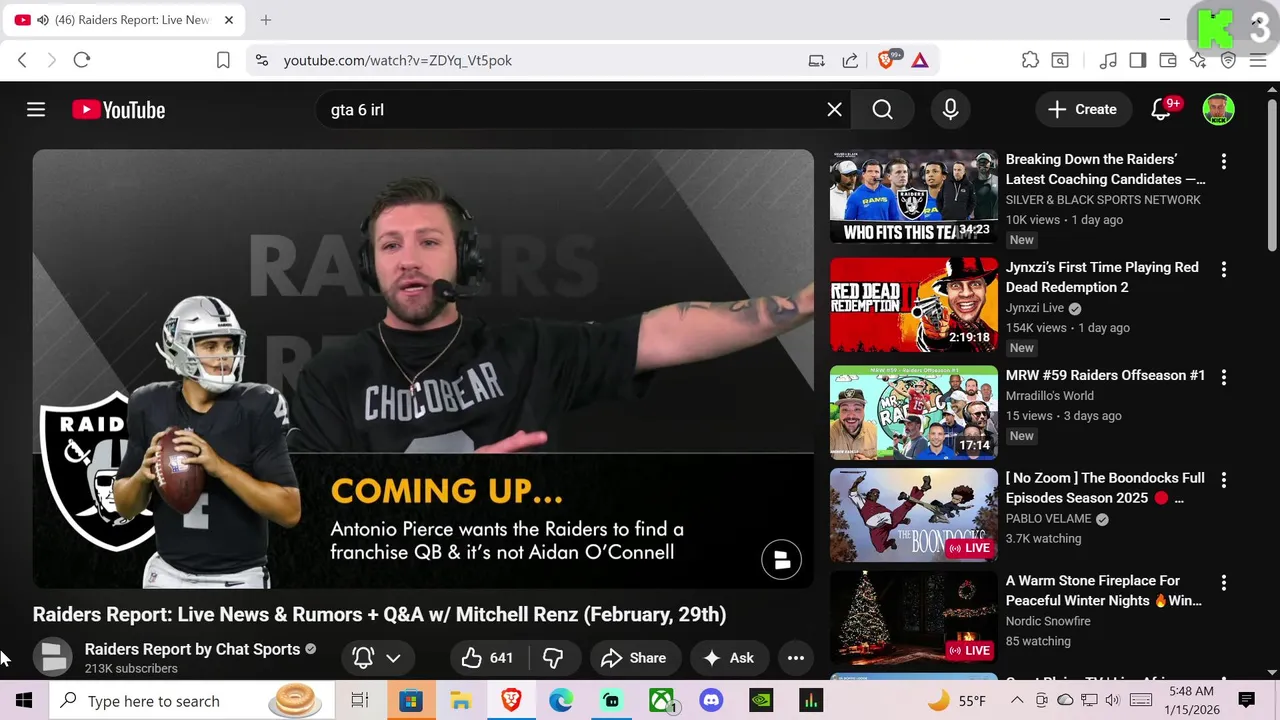Open Jynxzi Red Dead Redemption 2 thumbnail

click(914, 305)
